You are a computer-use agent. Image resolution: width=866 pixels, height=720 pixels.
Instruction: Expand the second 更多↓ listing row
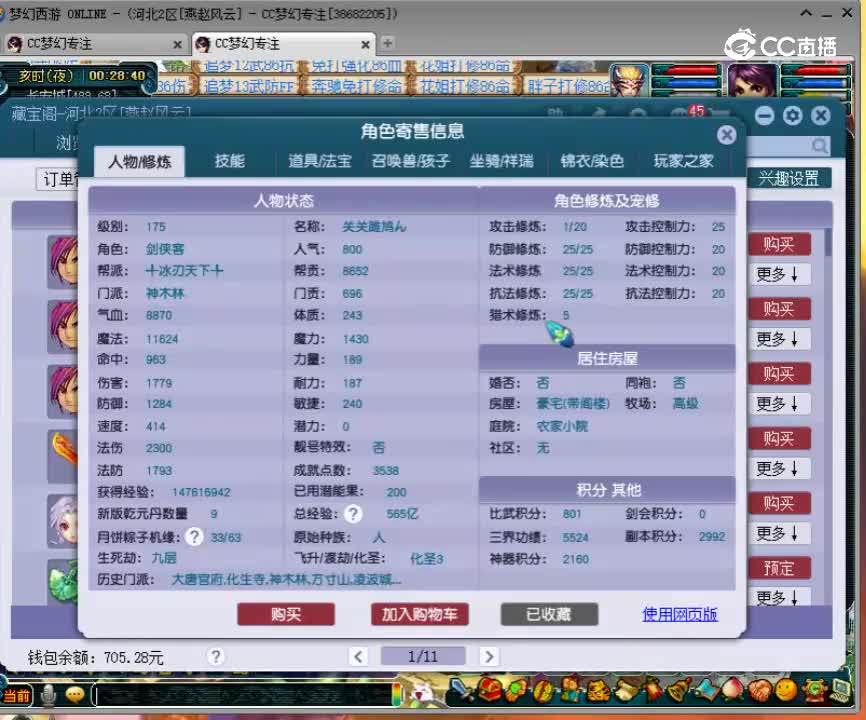click(778, 338)
